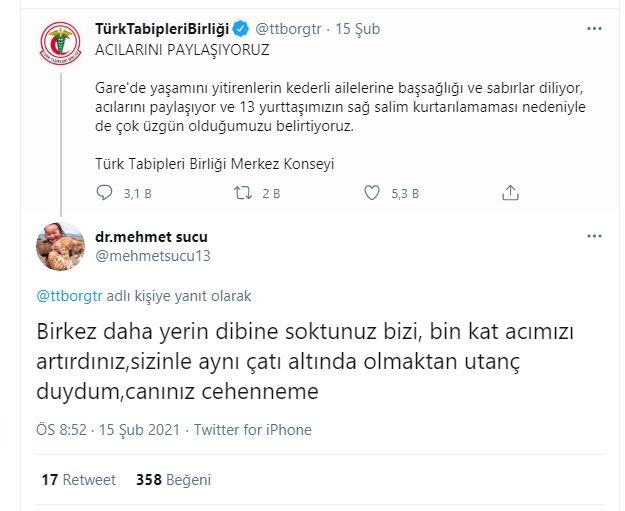Open the ÖS 8:52 · 15 Şub 2021 timestamp
The width and height of the screenshot is (625, 511).
(109, 430)
